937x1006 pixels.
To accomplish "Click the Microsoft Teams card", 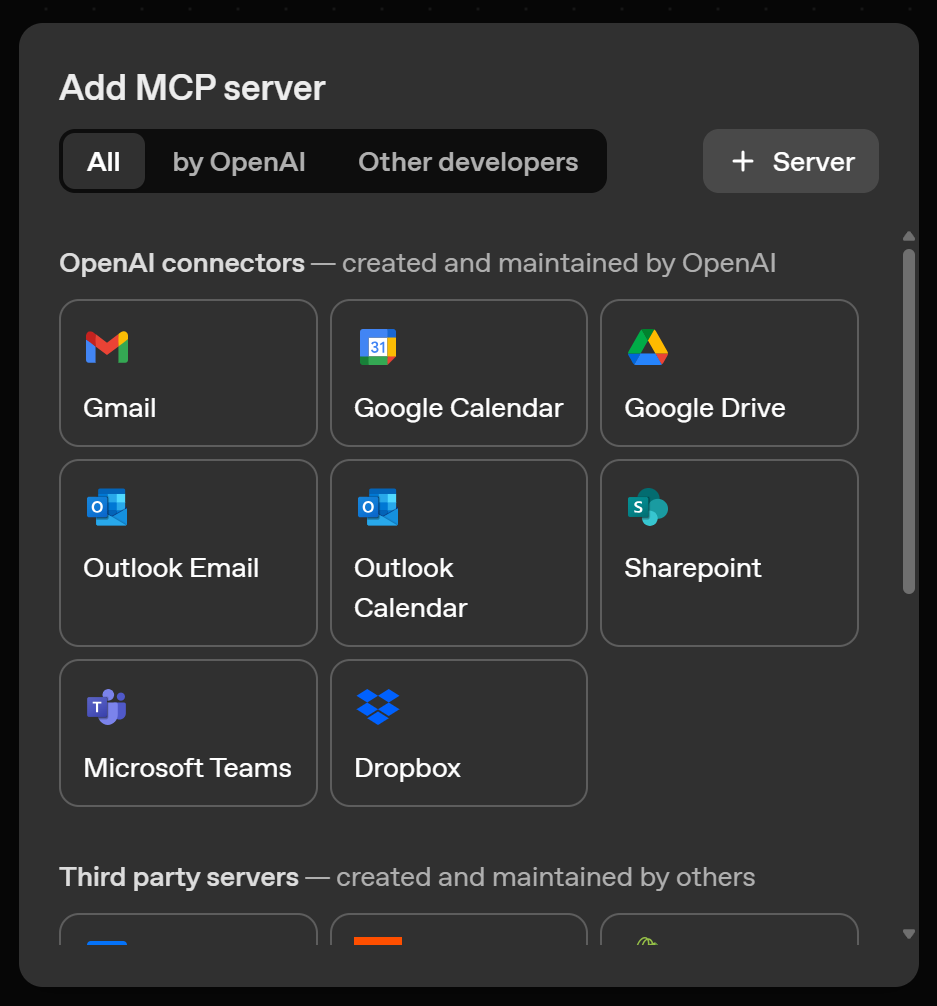I will click(188, 732).
